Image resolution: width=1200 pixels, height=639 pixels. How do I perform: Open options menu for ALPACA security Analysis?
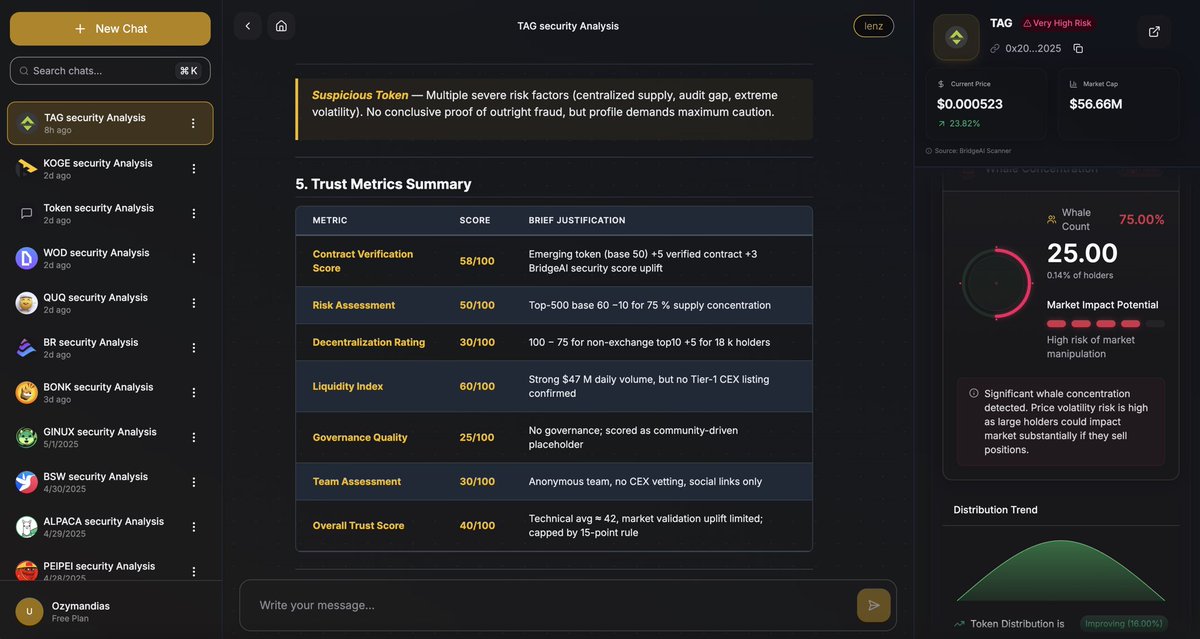pyautogui.click(x=193, y=526)
